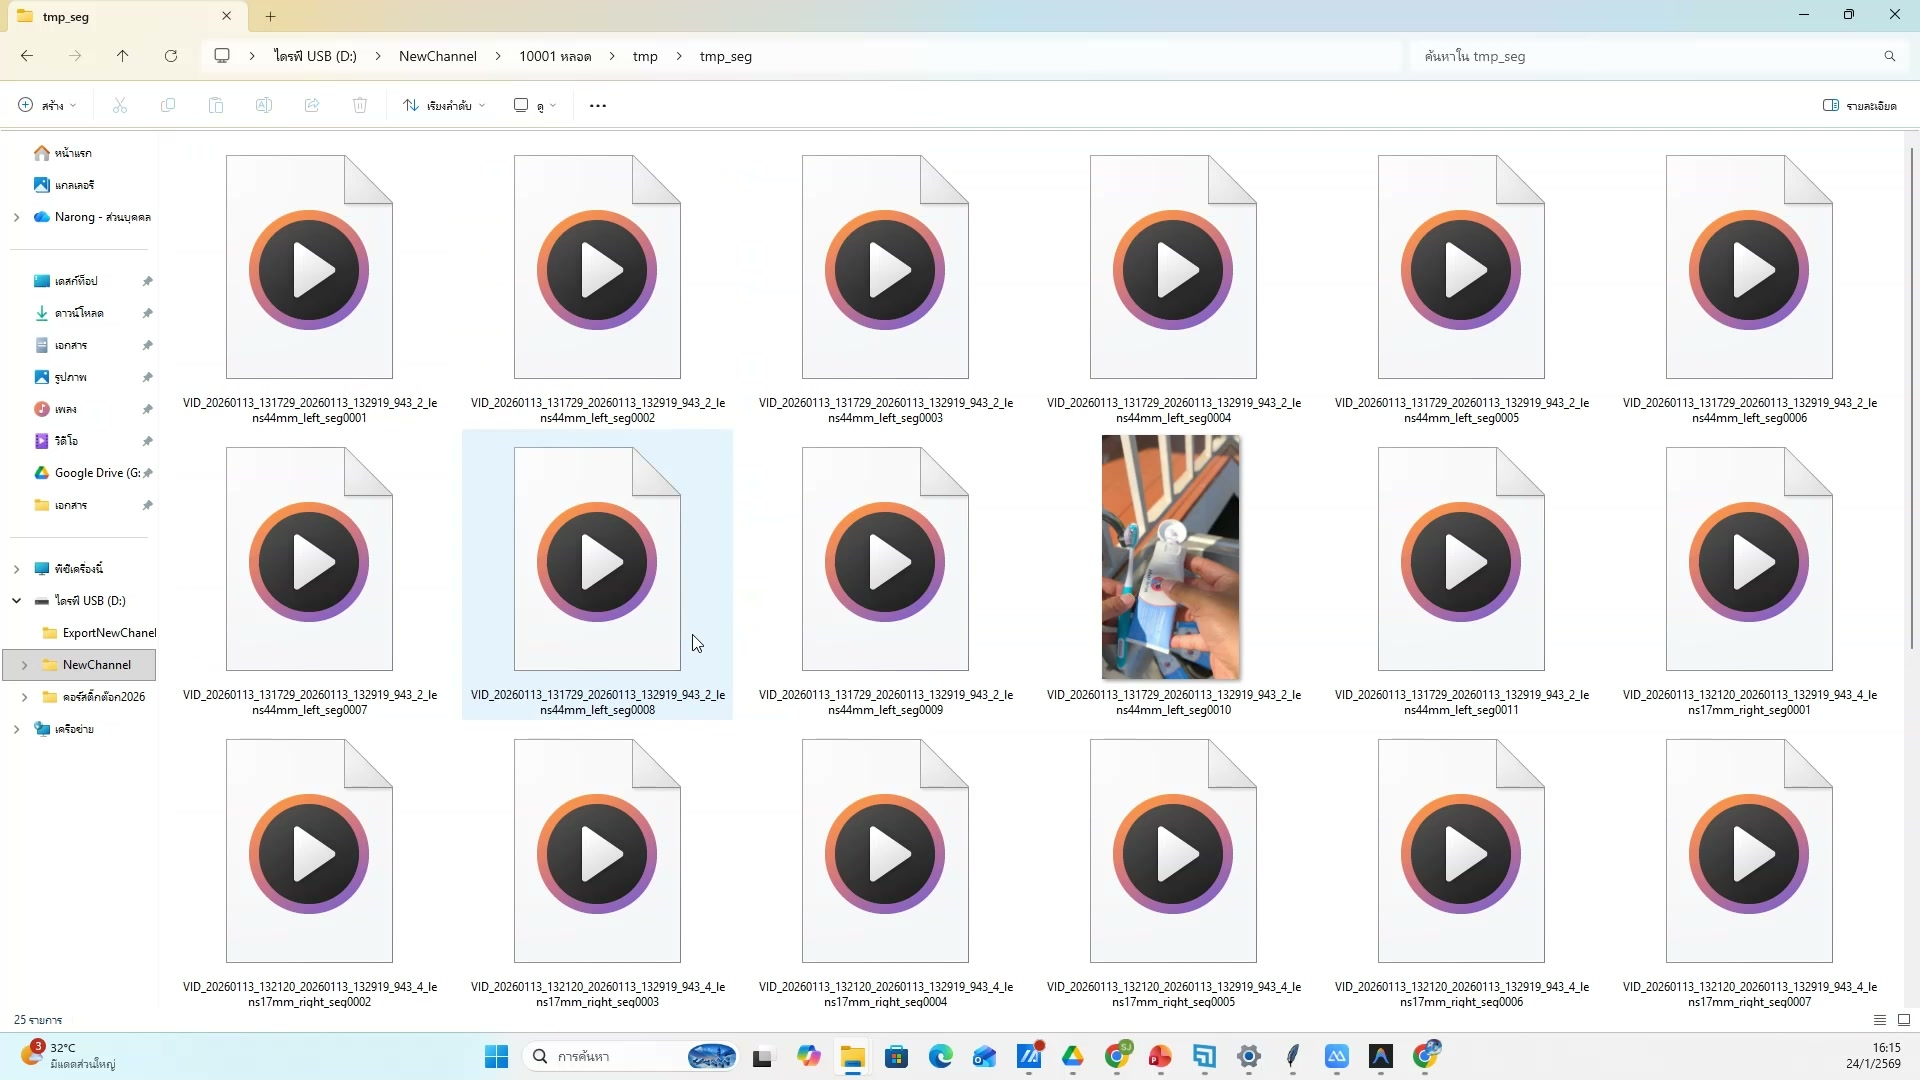Click the Back navigation button
Image resolution: width=1920 pixels, height=1080 pixels.
27,56
